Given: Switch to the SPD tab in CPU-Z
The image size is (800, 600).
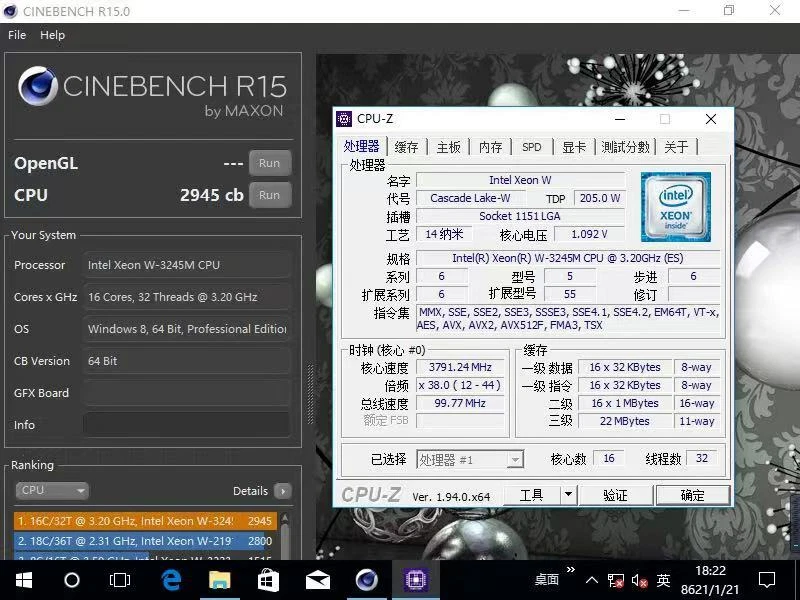Looking at the screenshot, I should click(x=531, y=146).
